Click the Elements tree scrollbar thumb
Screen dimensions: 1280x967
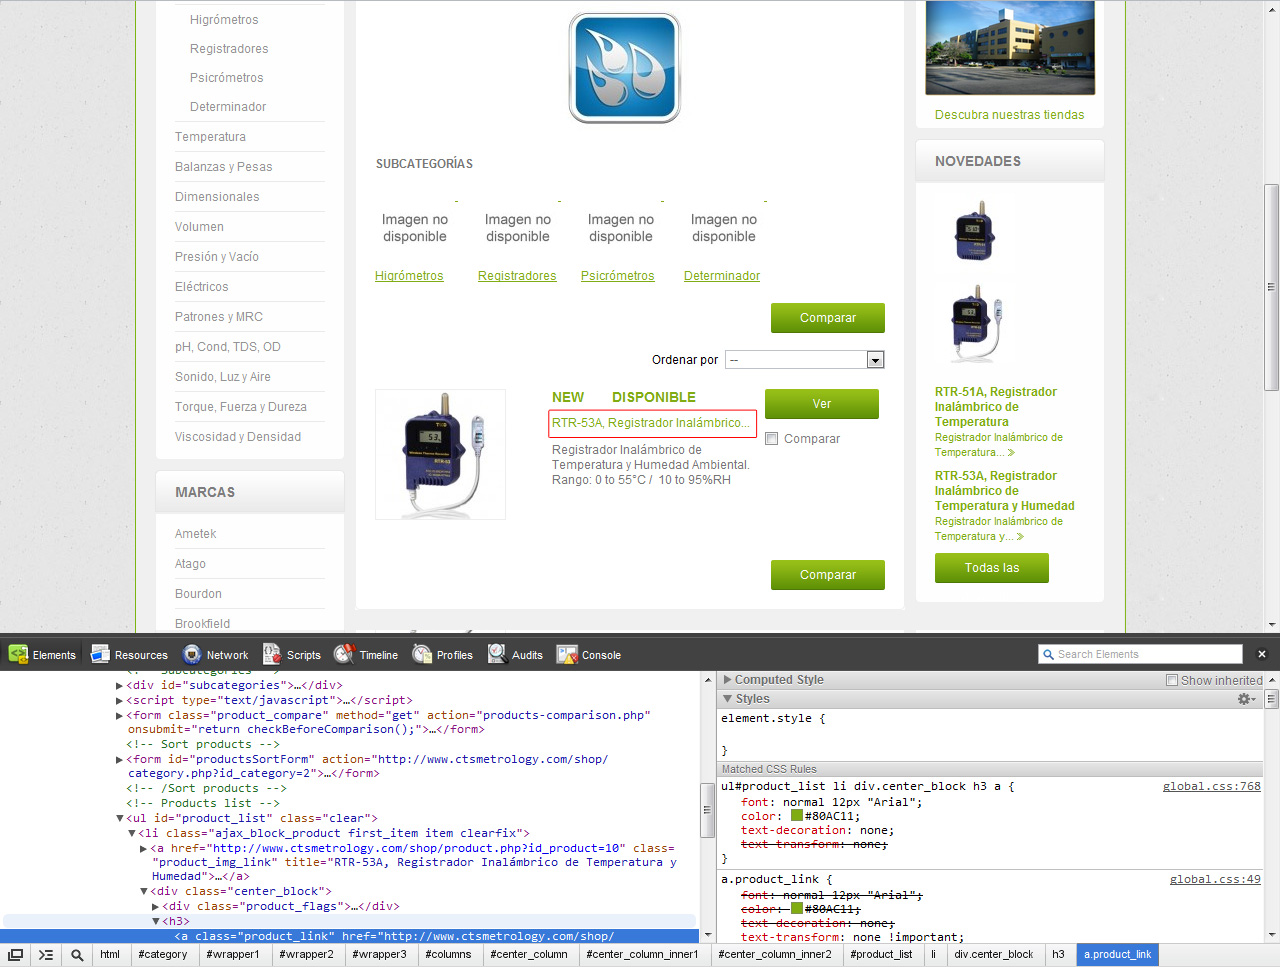[707, 812]
